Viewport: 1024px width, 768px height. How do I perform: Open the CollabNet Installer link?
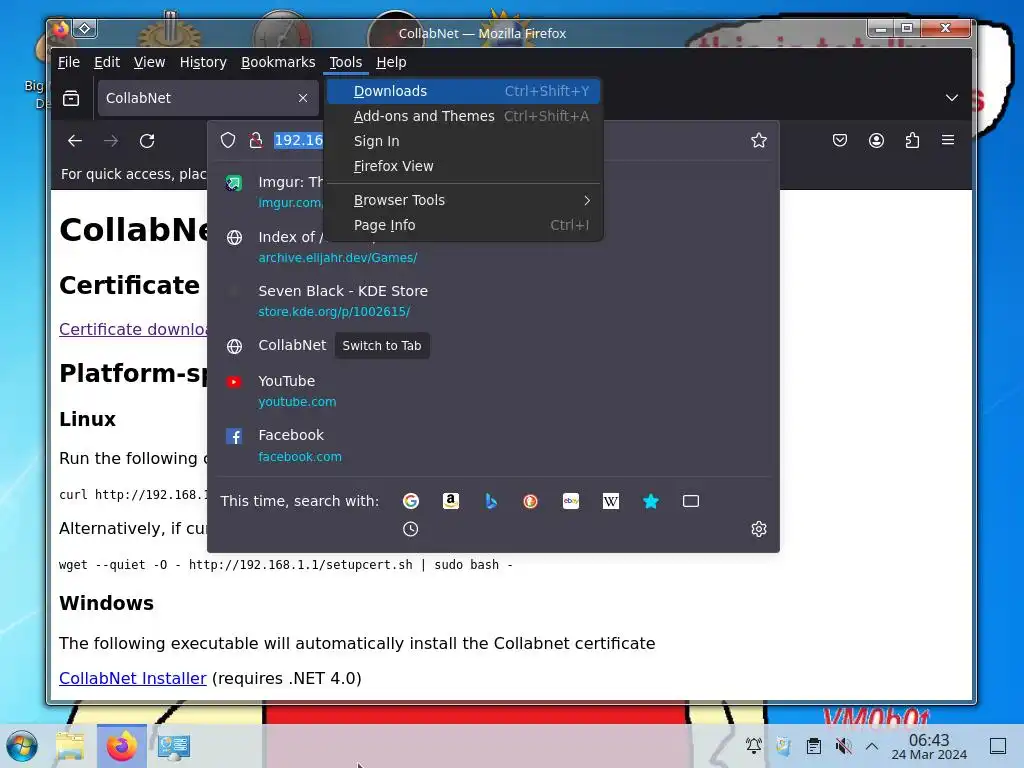(x=133, y=679)
